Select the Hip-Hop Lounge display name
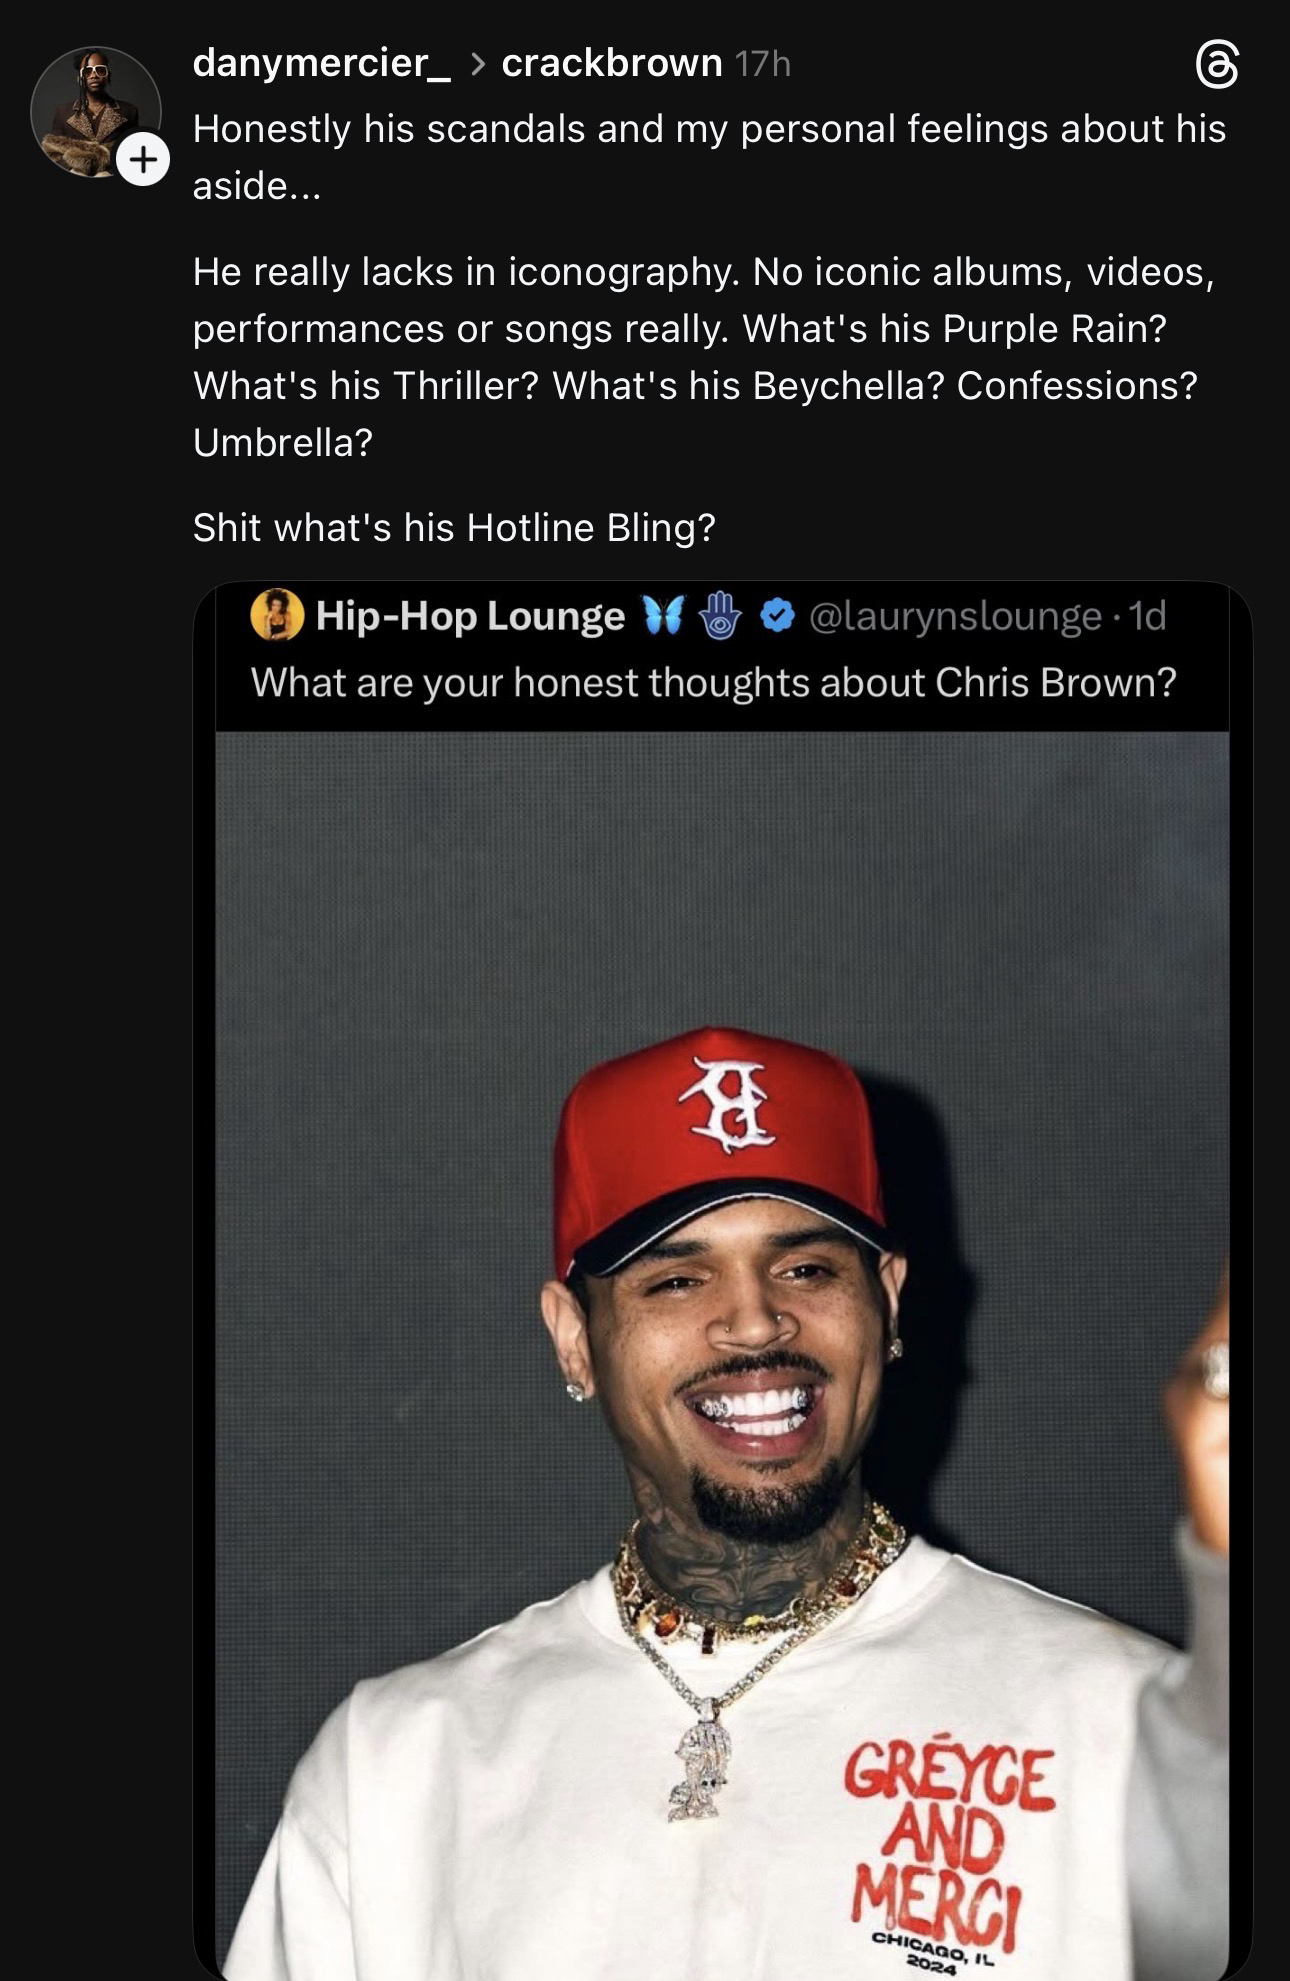 click(x=470, y=616)
